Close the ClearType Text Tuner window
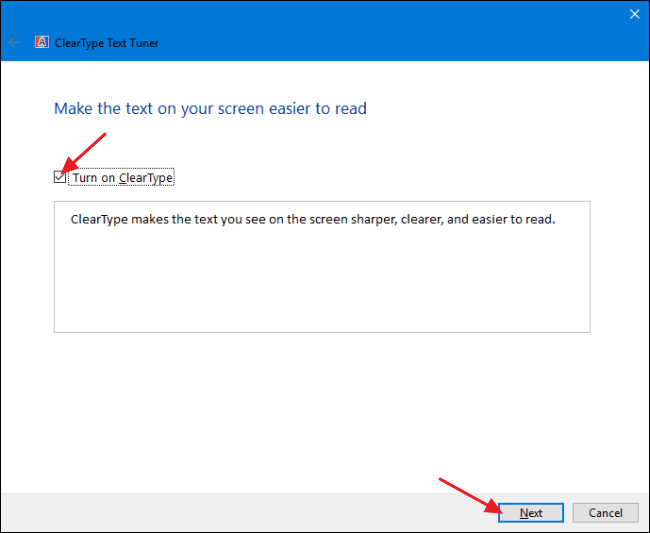650x533 pixels. coord(634,14)
